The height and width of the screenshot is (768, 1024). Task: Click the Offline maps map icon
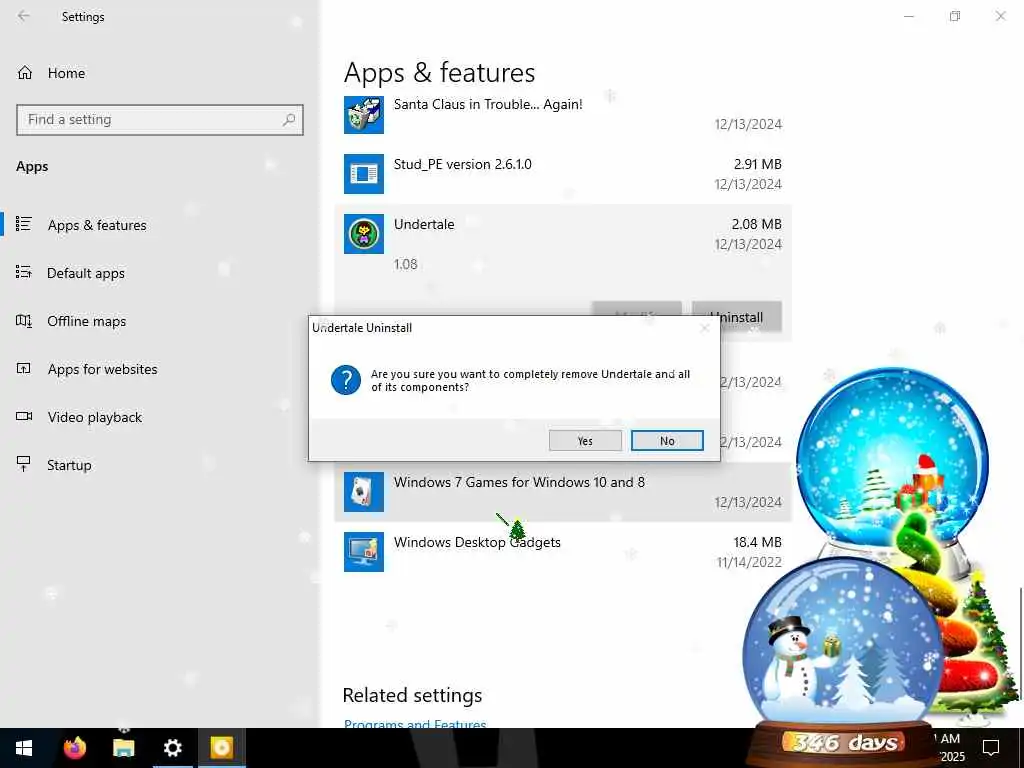pos(24,321)
